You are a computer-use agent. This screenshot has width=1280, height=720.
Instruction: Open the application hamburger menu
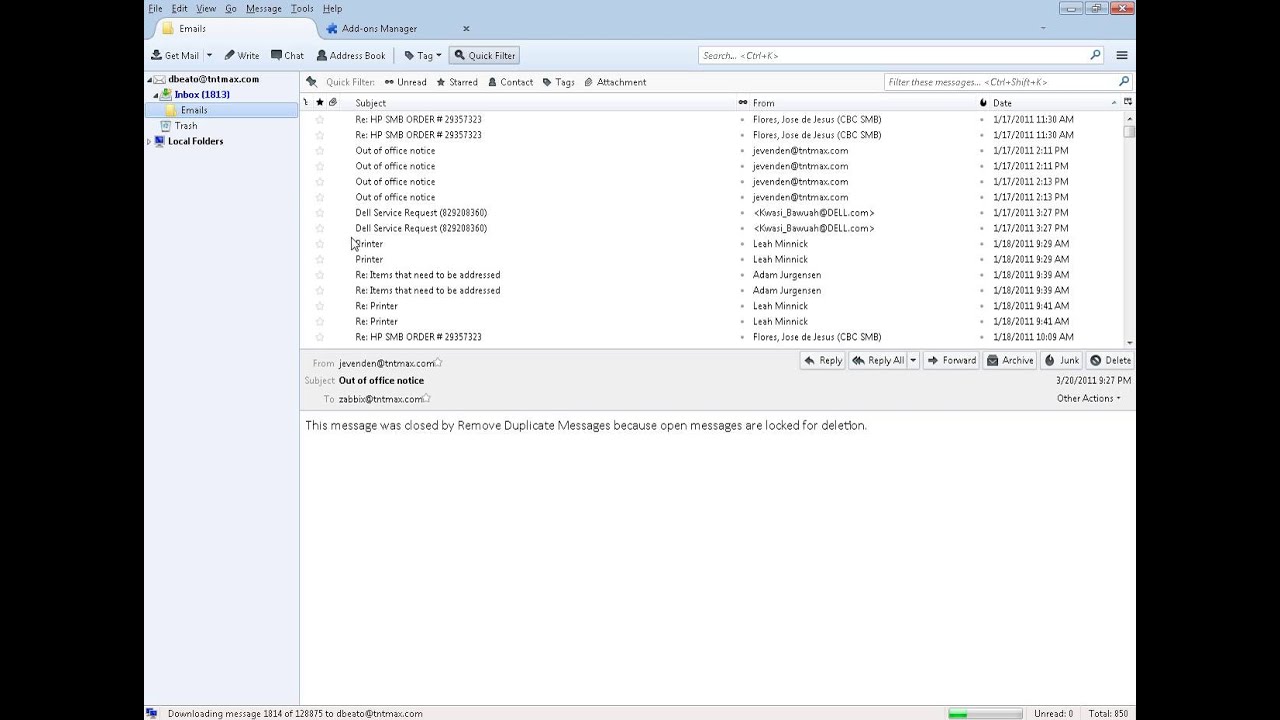tap(1121, 56)
